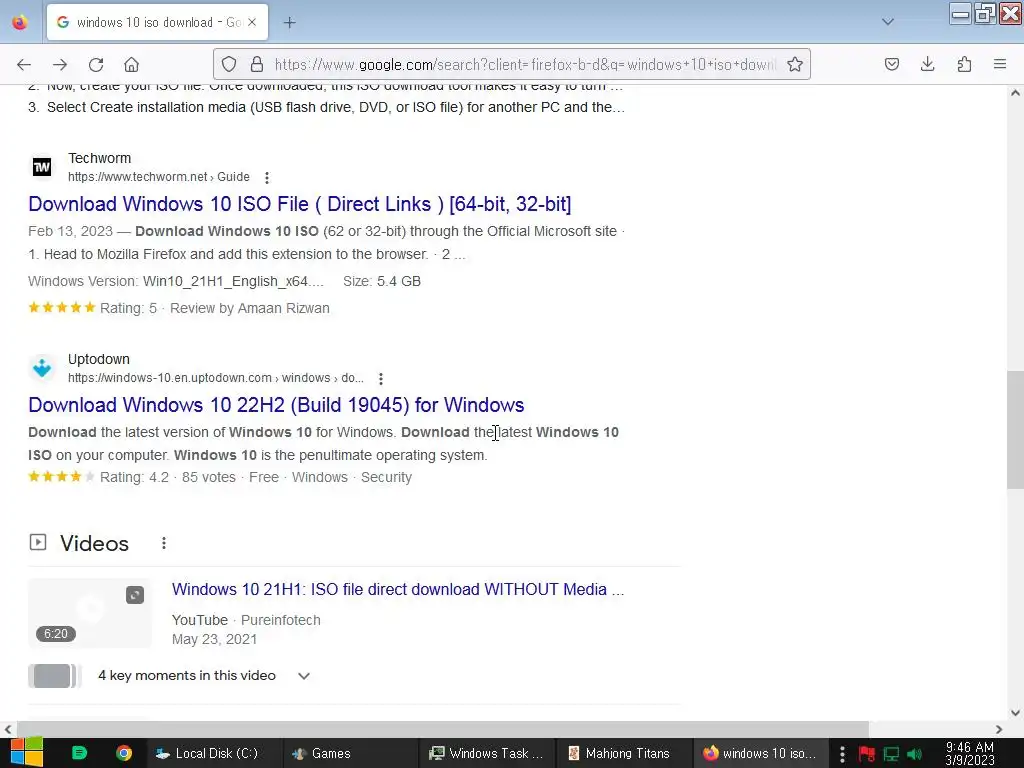Open the volume speaker tray icon

(x=914, y=754)
